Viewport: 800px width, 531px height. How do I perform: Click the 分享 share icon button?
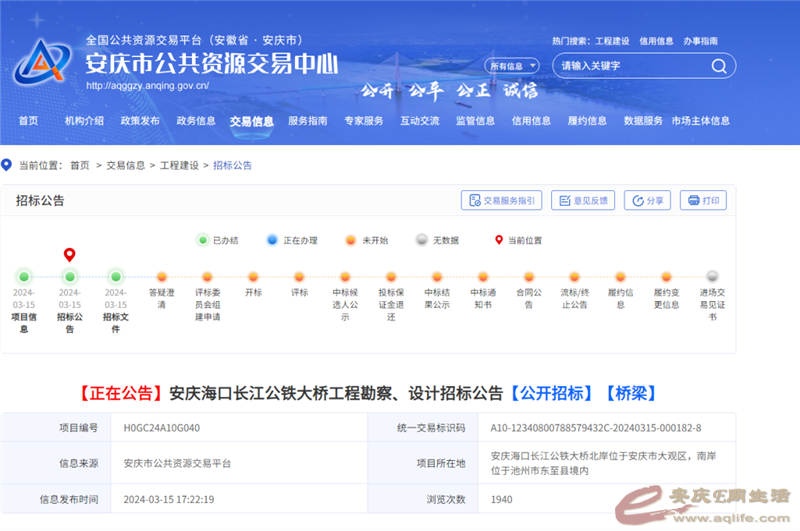tap(647, 200)
